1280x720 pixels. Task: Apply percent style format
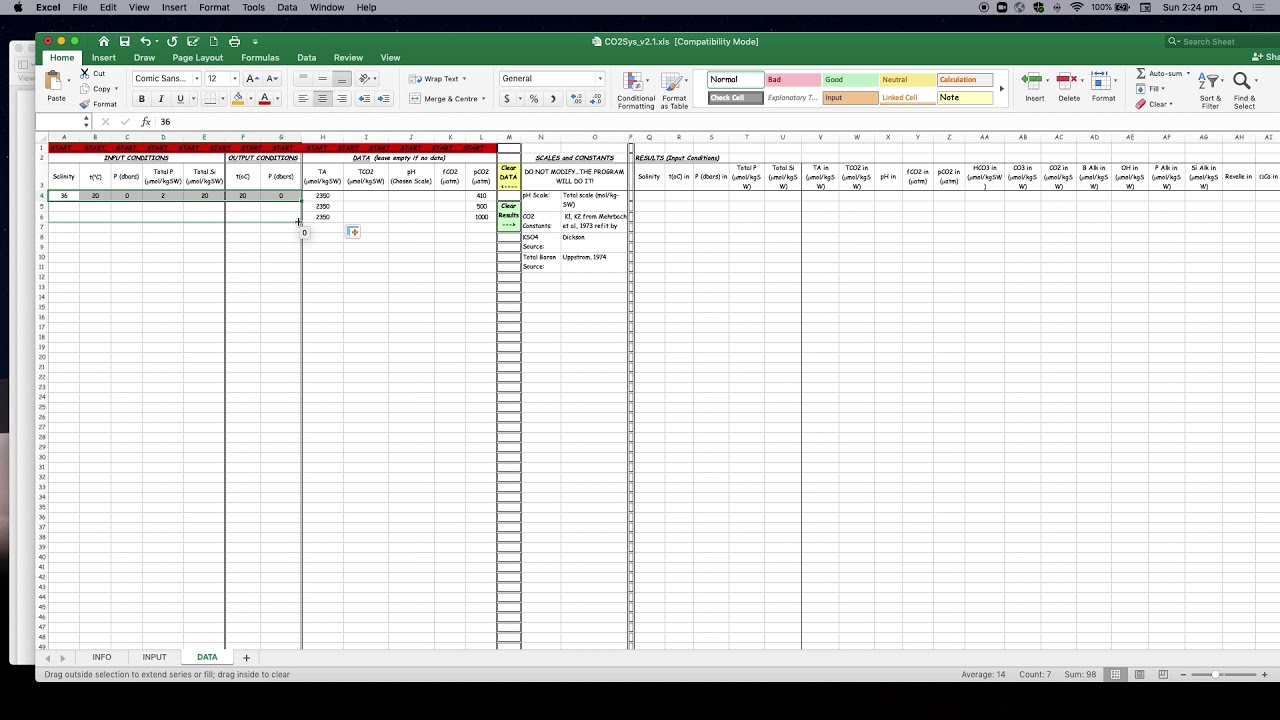(x=533, y=98)
